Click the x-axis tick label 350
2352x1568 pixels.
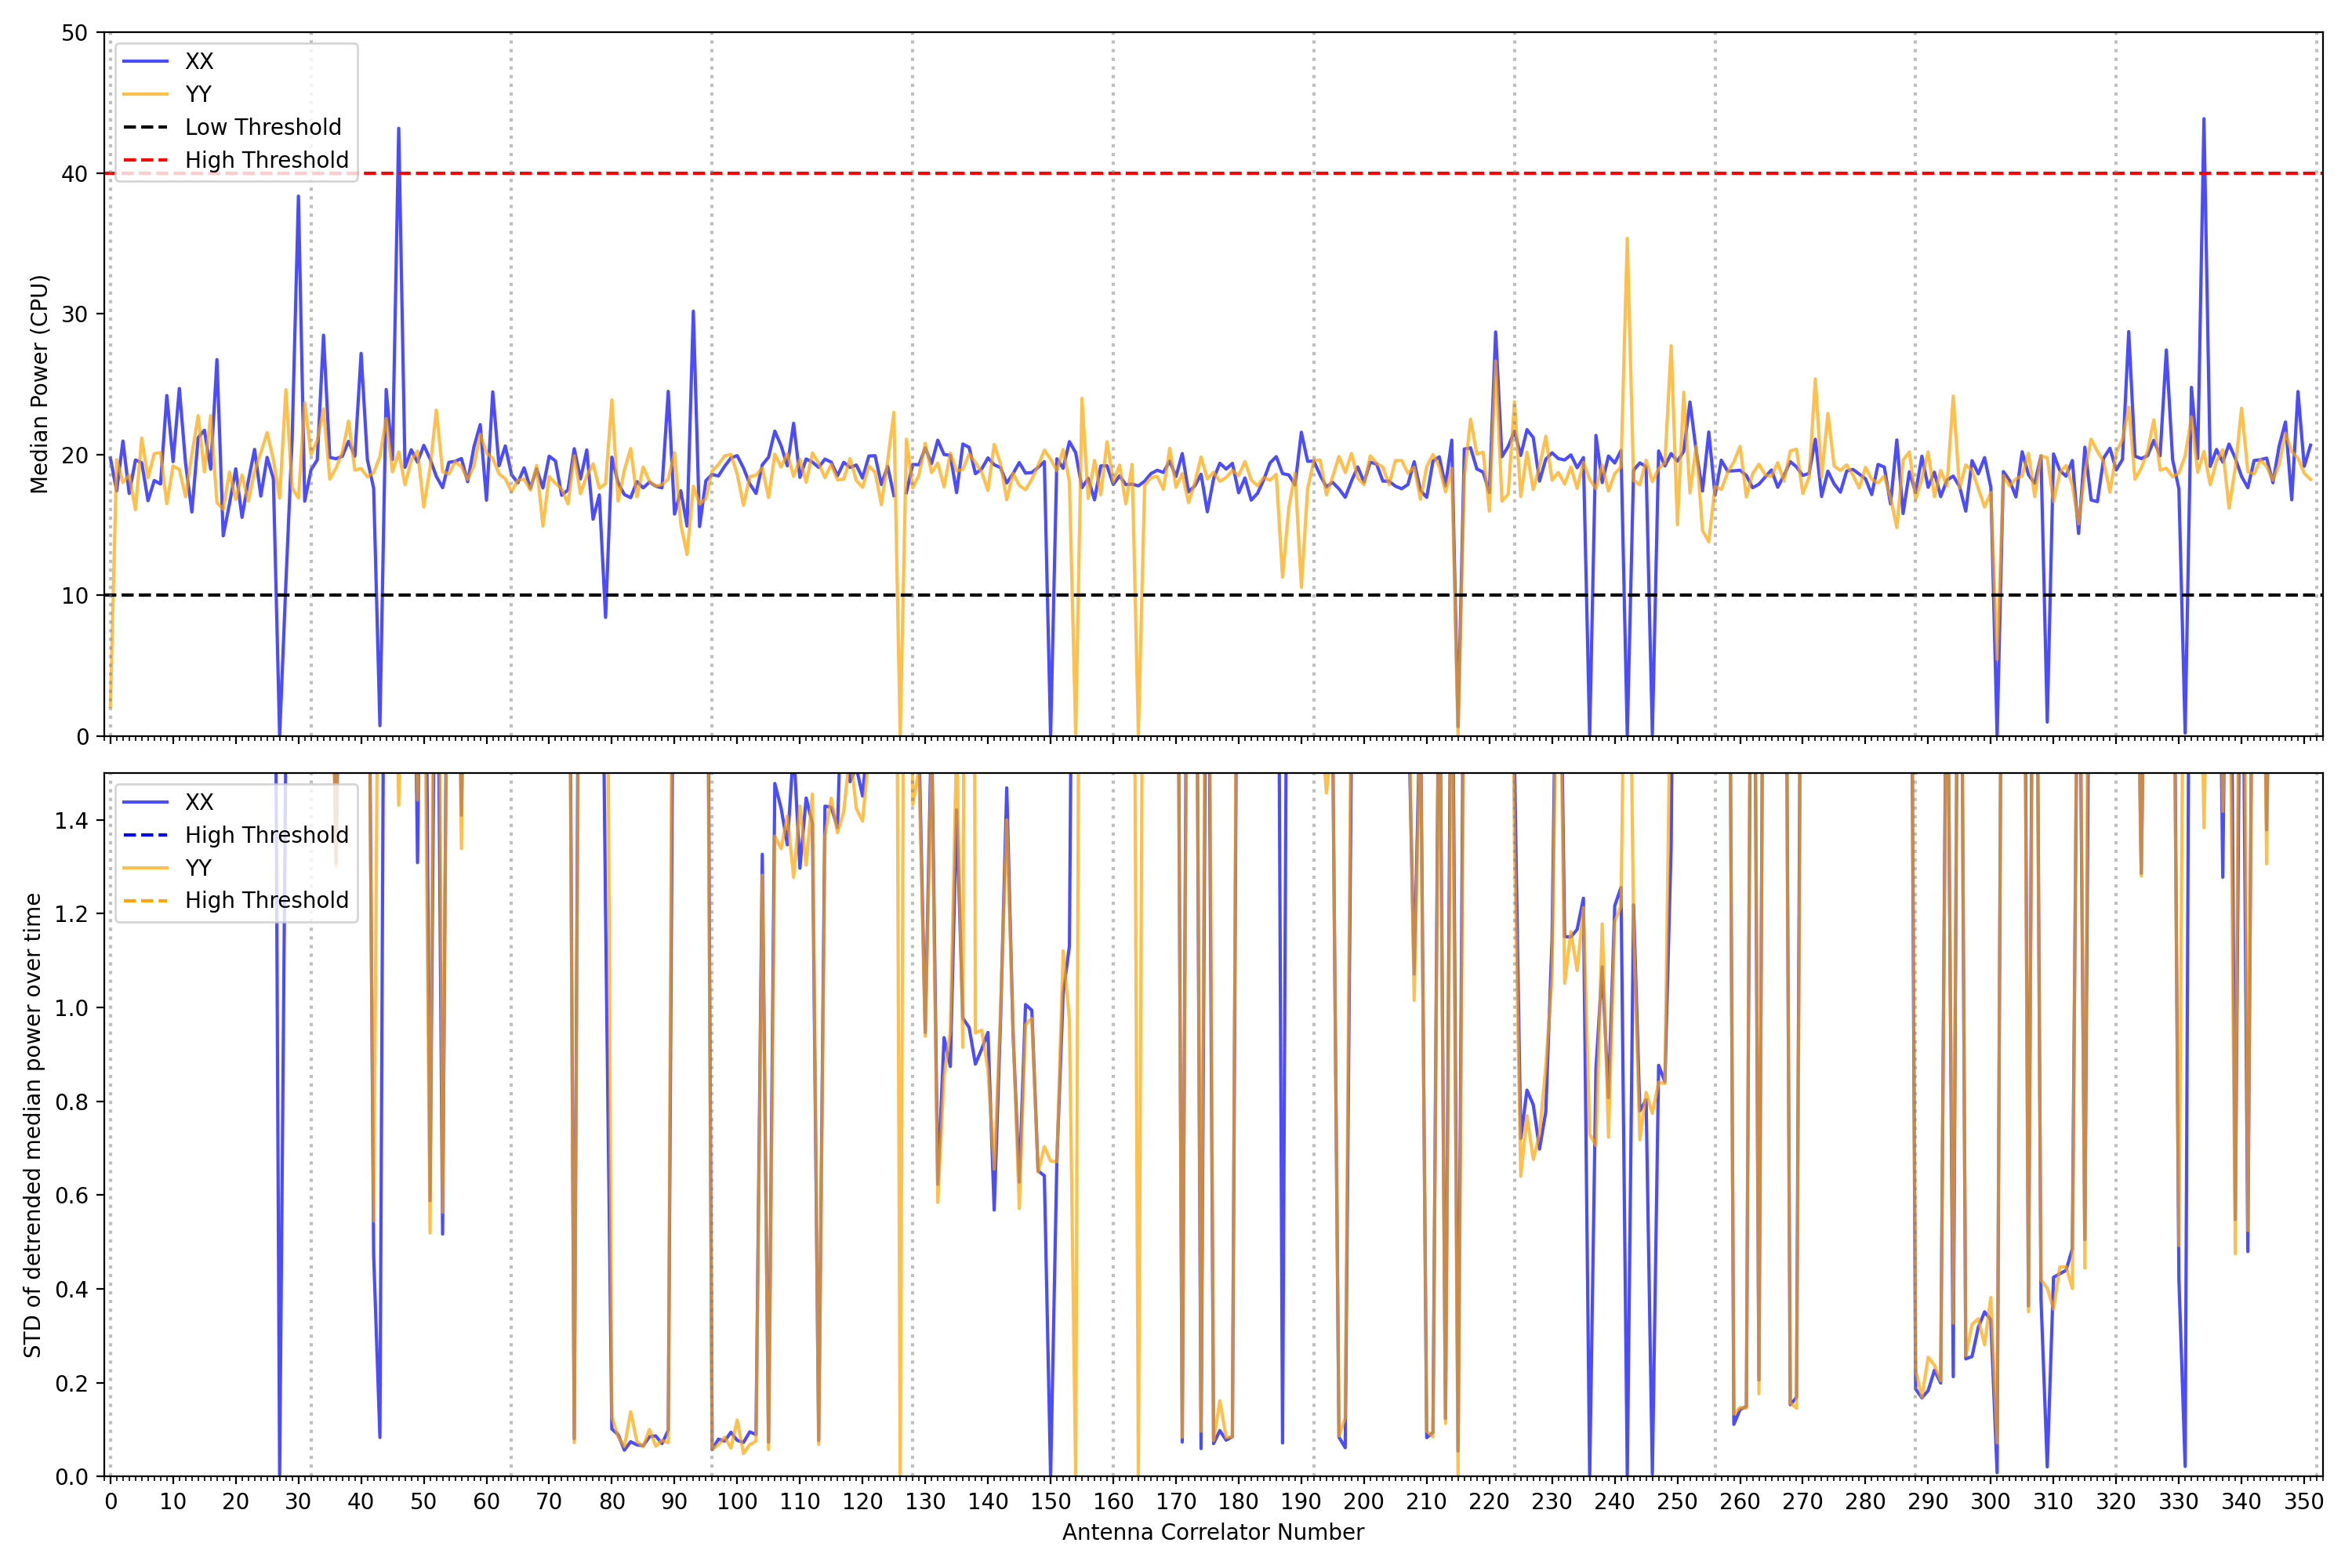click(2304, 1502)
